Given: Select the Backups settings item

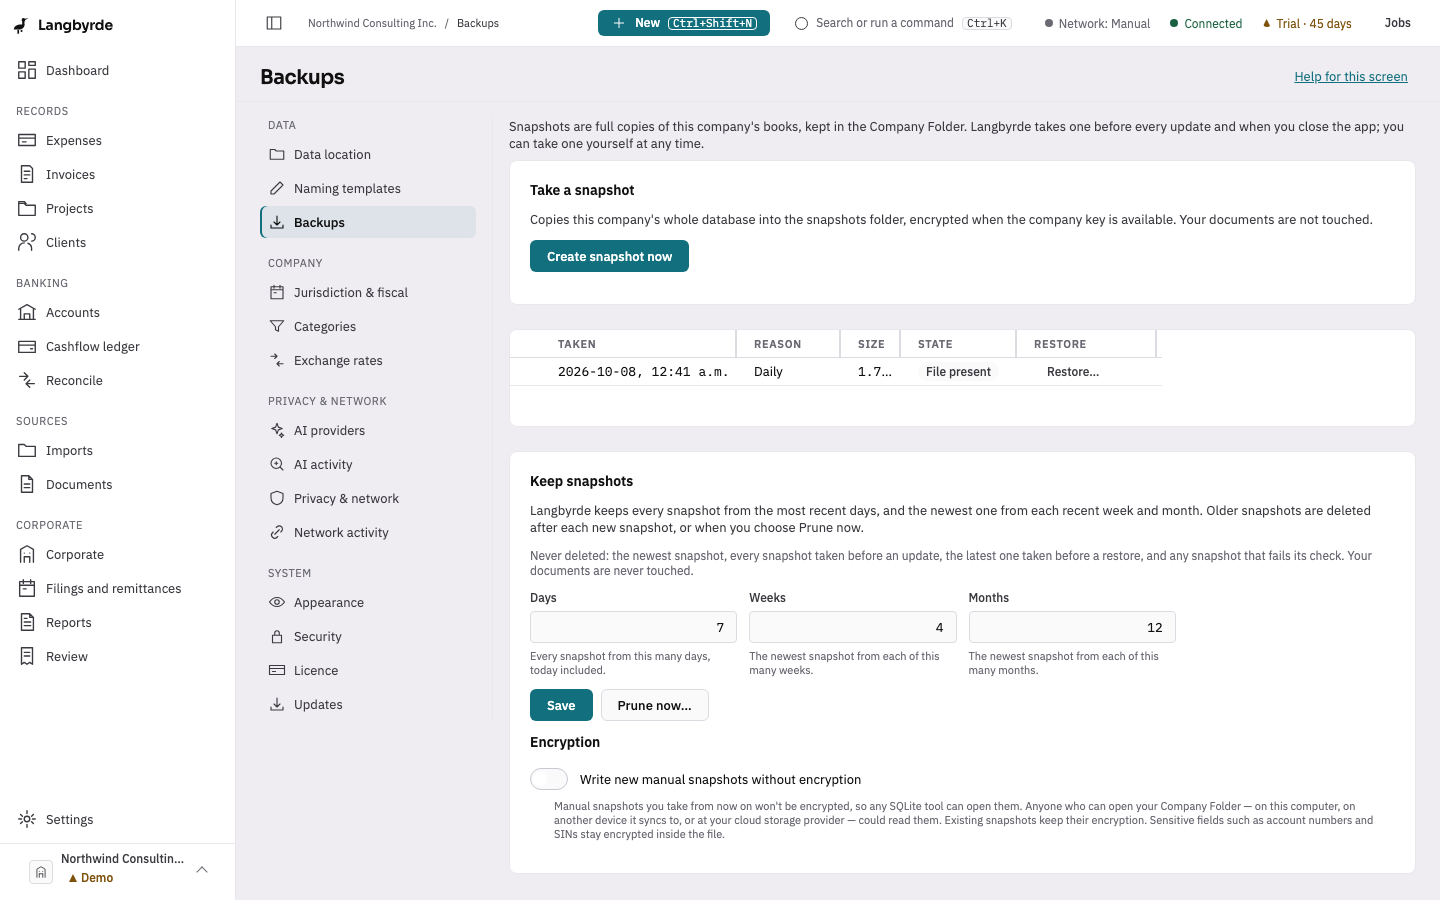Looking at the screenshot, I should coord(368,222).
